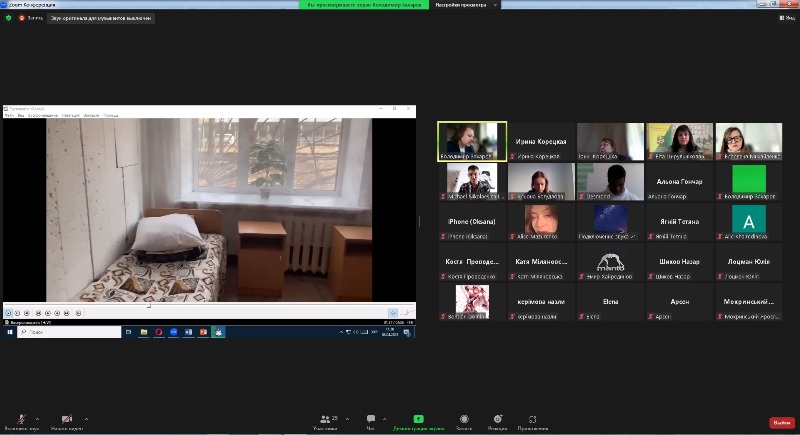The image size is (800, 435).
Task: Click the green encryption shield icon
Action: (8, 18)
